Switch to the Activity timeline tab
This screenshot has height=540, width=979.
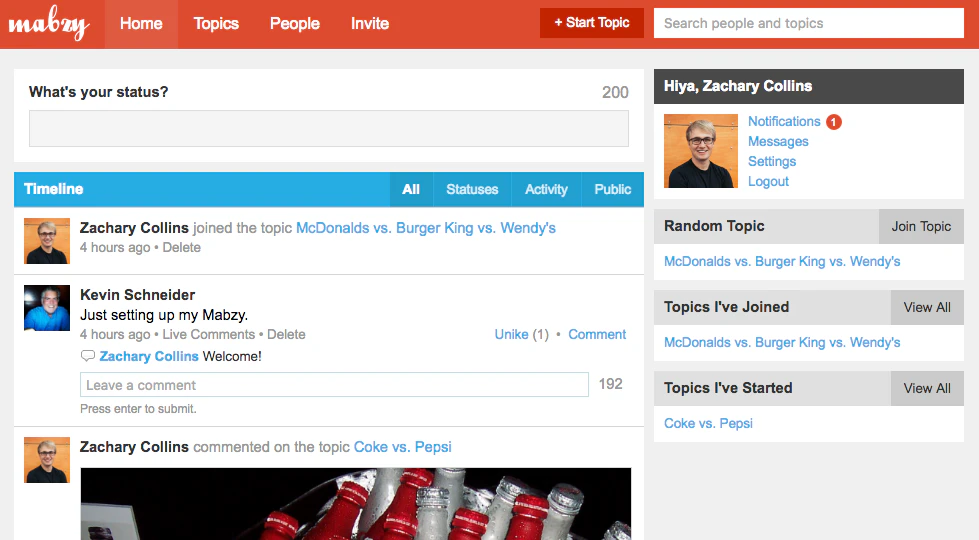tap(546, 189)
